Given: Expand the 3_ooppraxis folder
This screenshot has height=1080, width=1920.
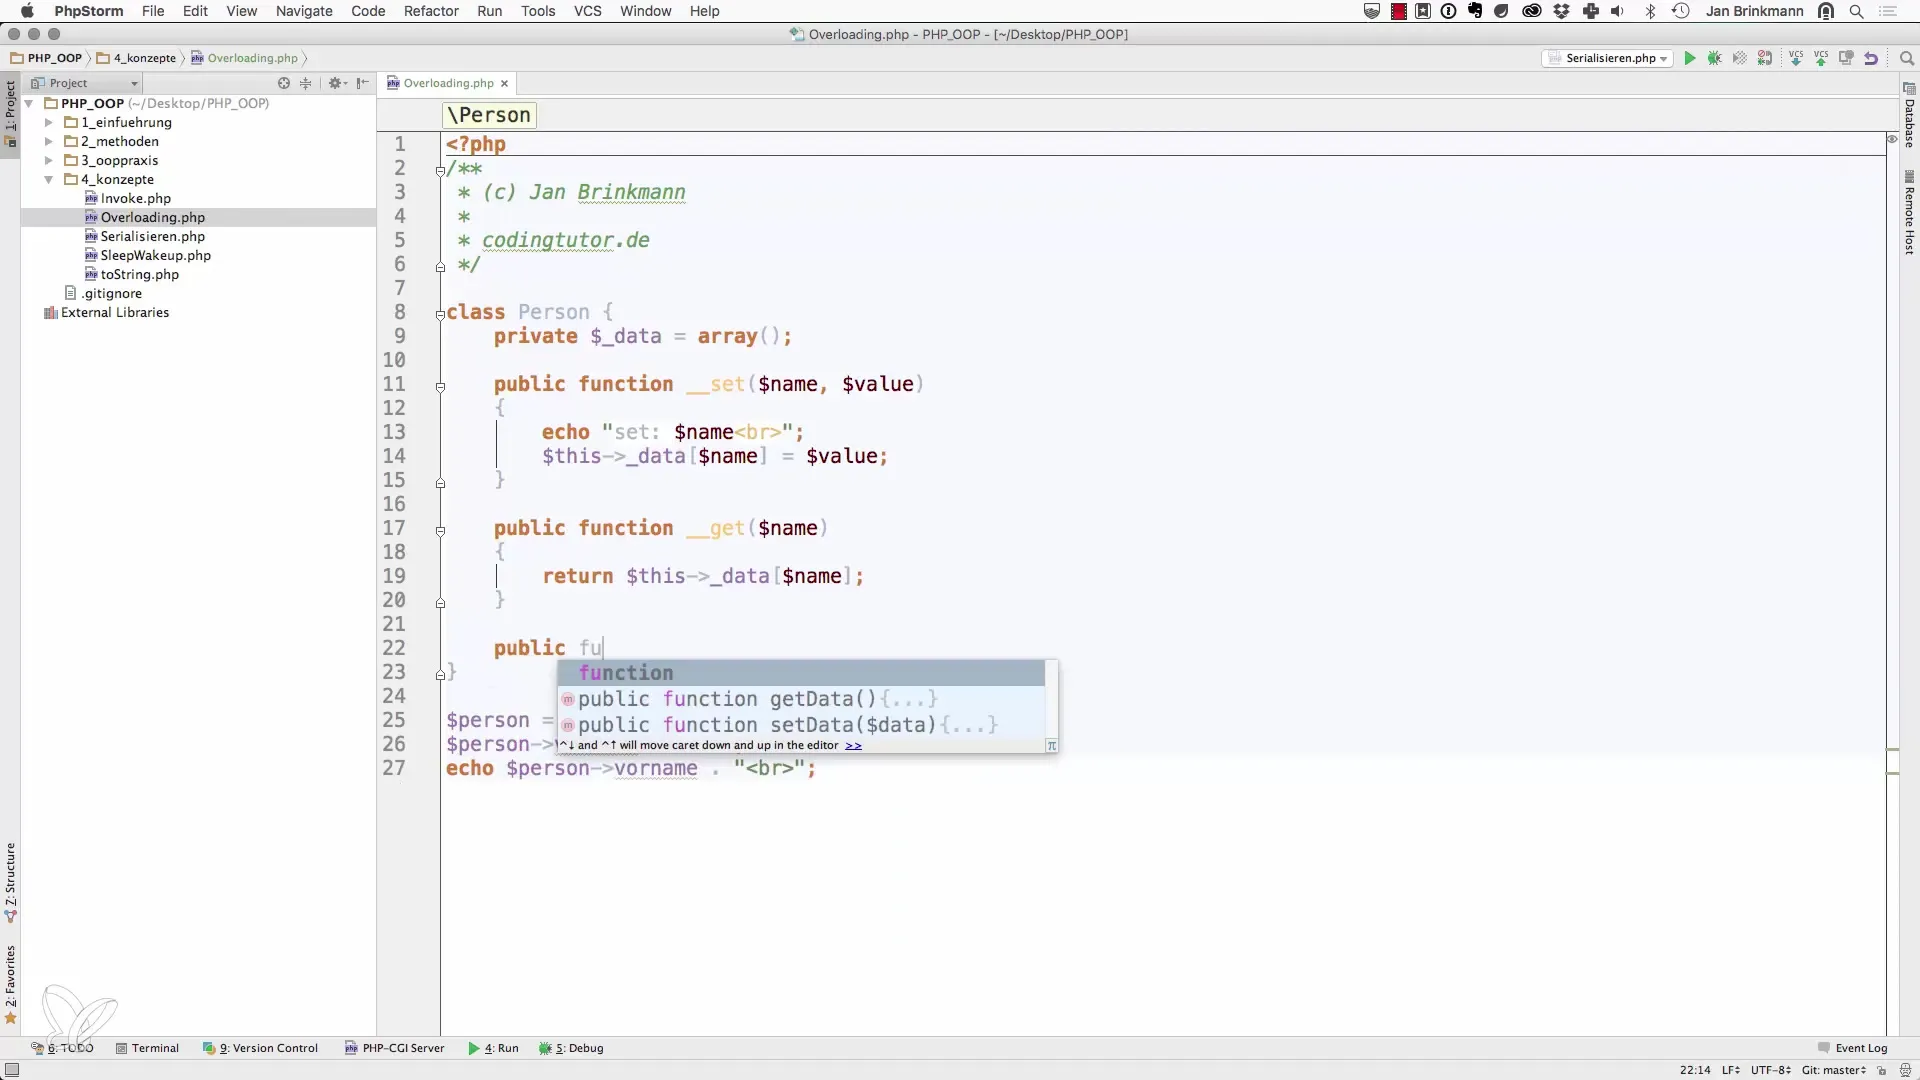Looking at the screenshot, I should (x=48, y=160).
